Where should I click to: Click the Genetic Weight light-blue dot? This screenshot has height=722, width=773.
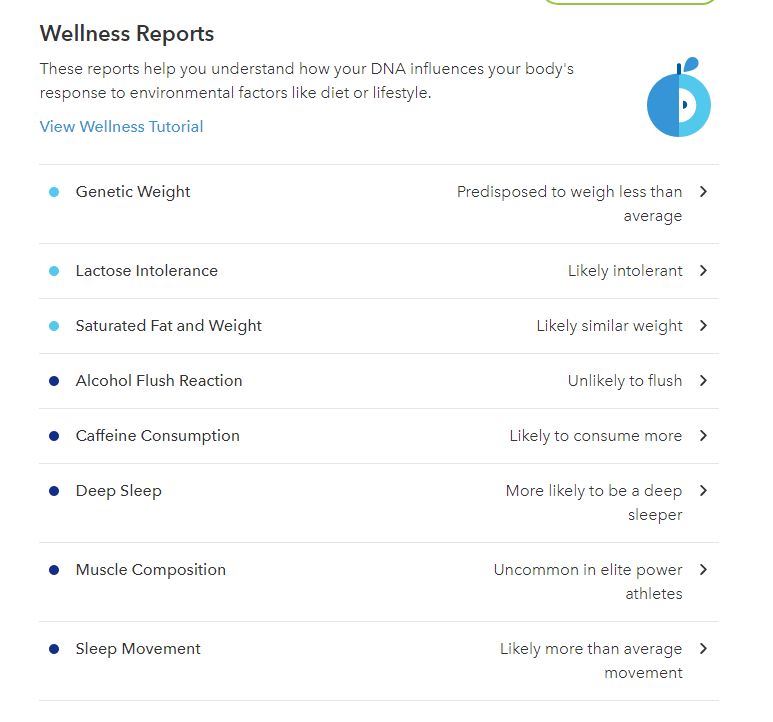click(x=54, y=192)
